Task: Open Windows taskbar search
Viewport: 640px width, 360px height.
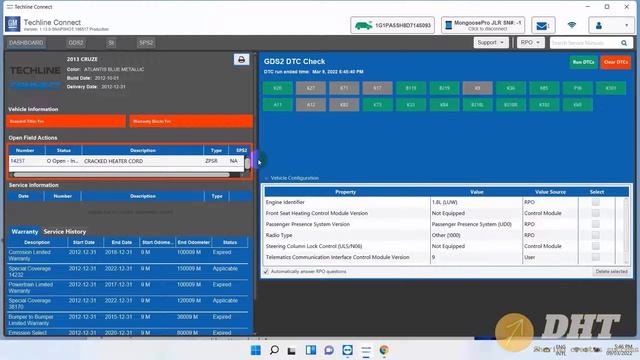Action: point(274,350)
